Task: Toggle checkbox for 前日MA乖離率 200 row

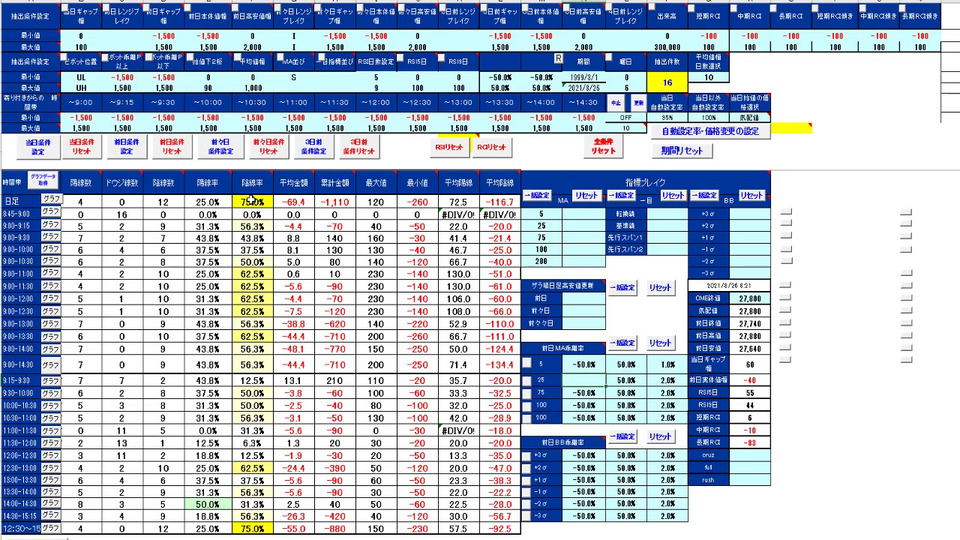Action: click(x=527, y=418)
